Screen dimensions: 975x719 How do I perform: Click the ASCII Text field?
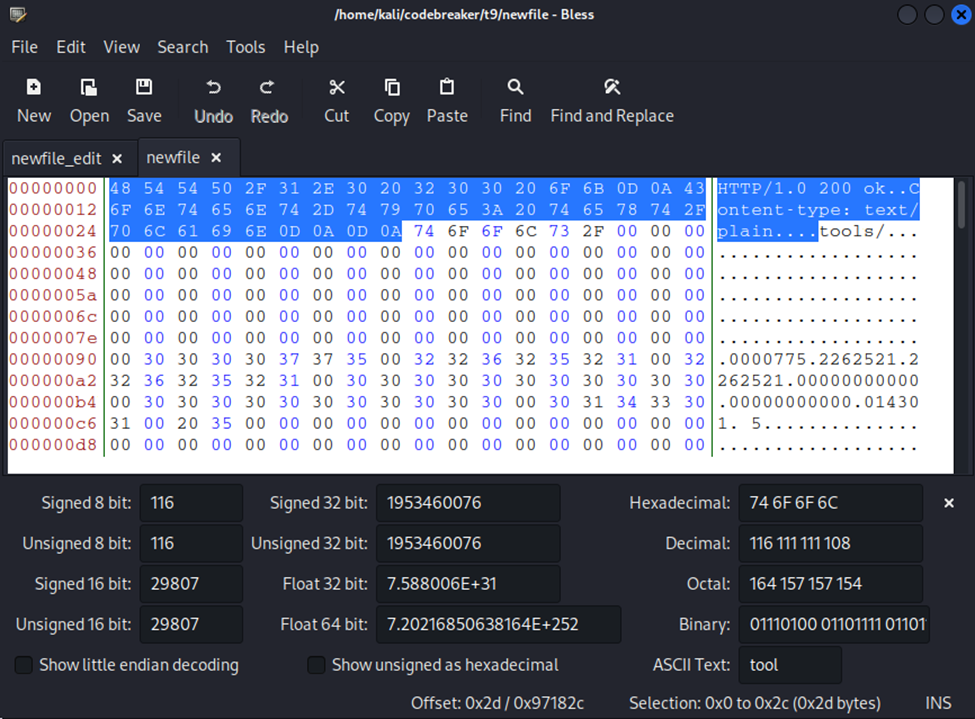[x=789, y=665]
